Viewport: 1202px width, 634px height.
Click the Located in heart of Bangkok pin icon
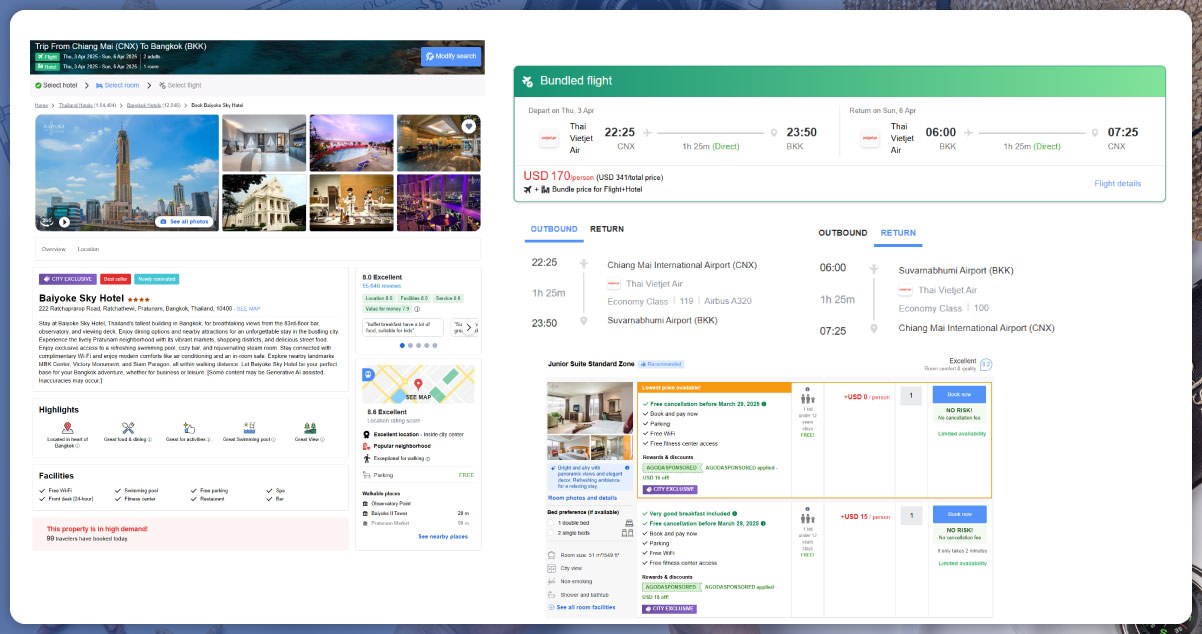68,428
